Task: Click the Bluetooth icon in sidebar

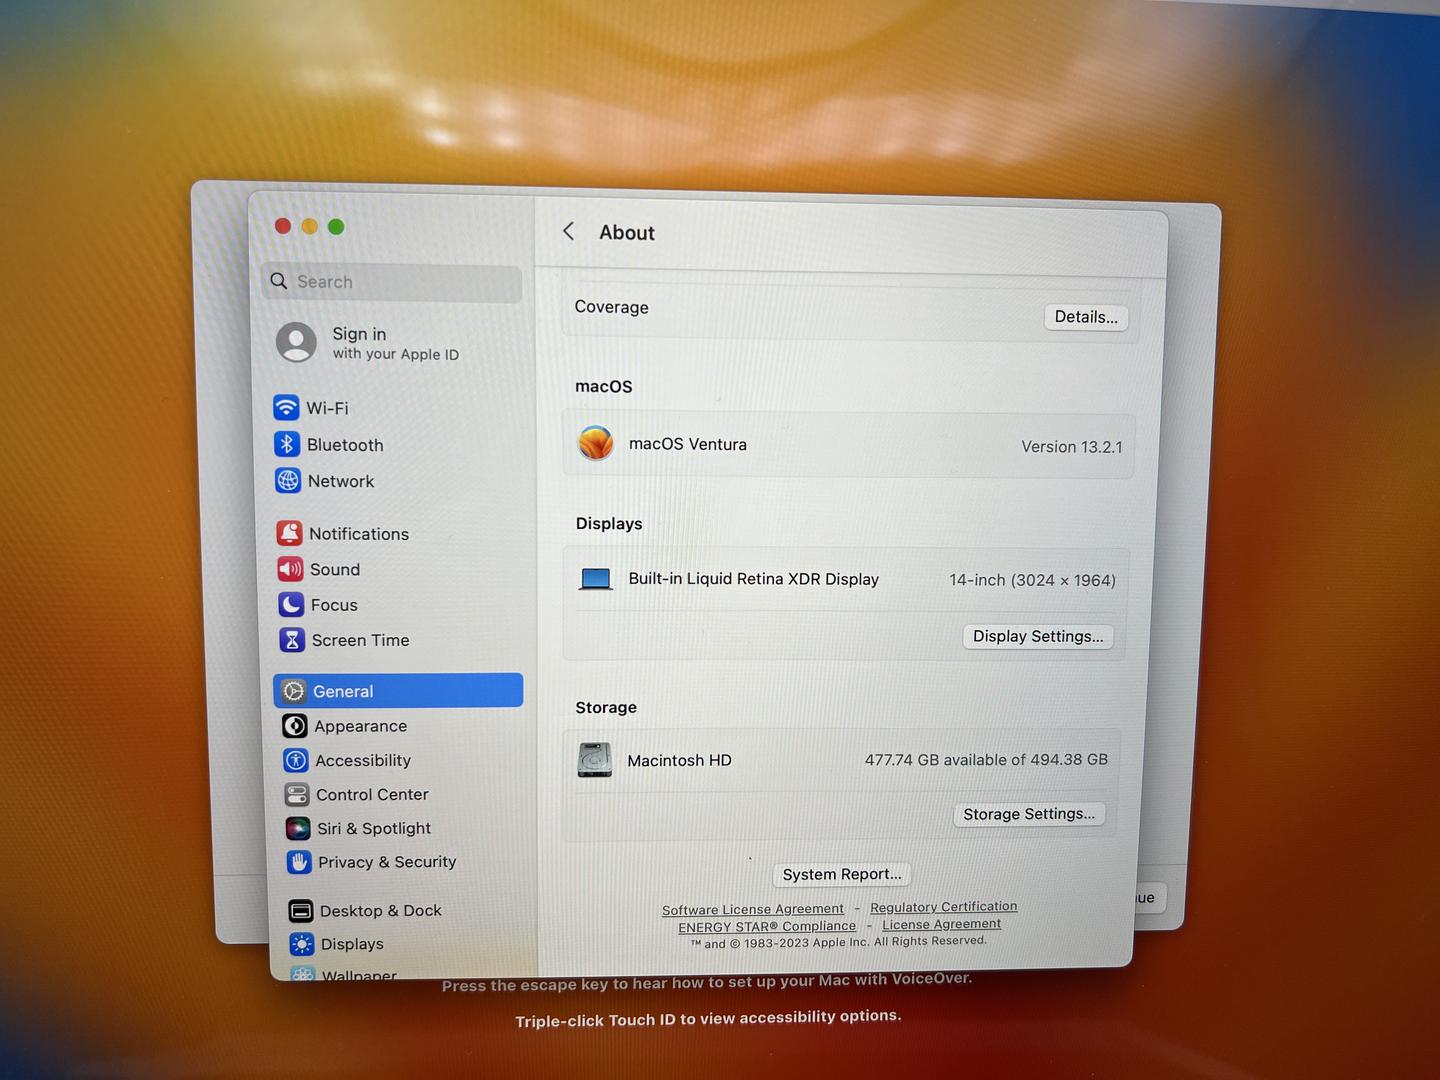Action: pos(287,444)
